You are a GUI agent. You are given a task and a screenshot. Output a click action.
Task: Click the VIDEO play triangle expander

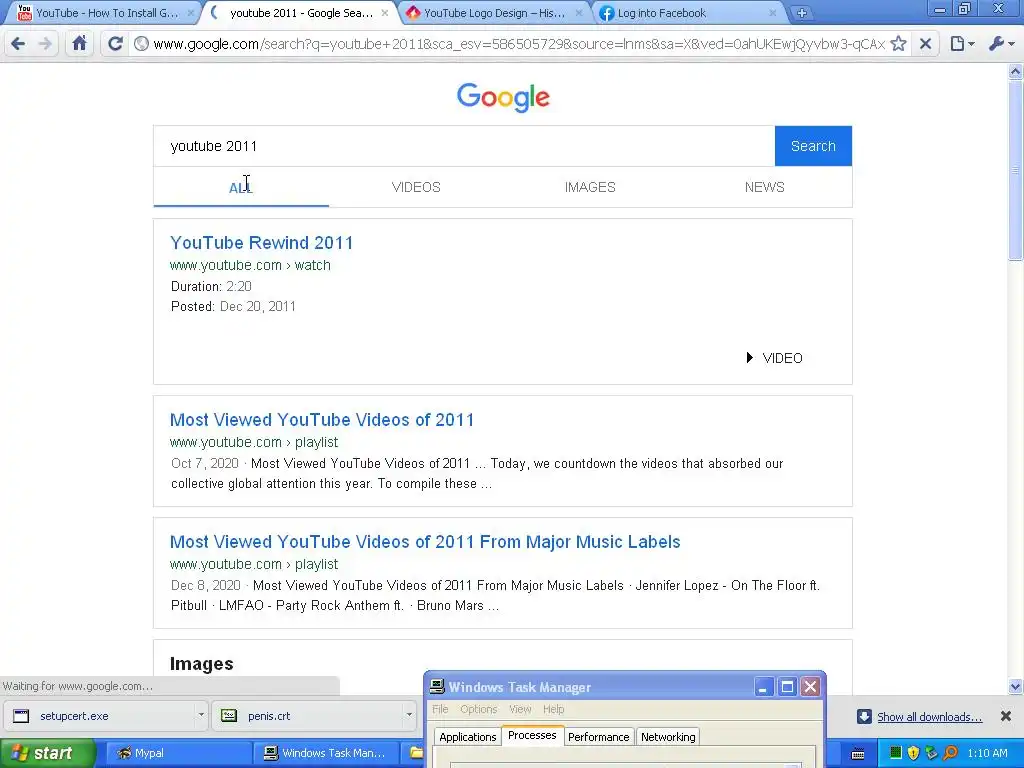coord(749,358)
